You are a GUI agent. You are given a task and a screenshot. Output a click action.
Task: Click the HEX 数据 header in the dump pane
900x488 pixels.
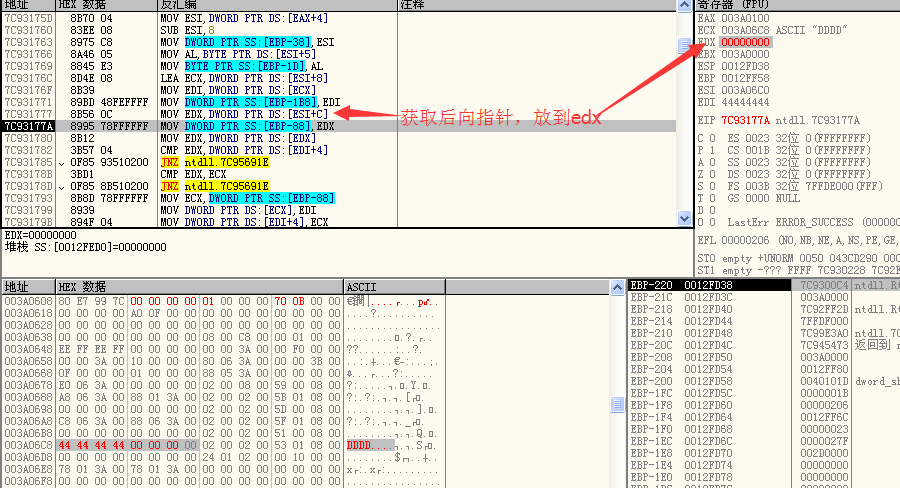pos(84,287)
